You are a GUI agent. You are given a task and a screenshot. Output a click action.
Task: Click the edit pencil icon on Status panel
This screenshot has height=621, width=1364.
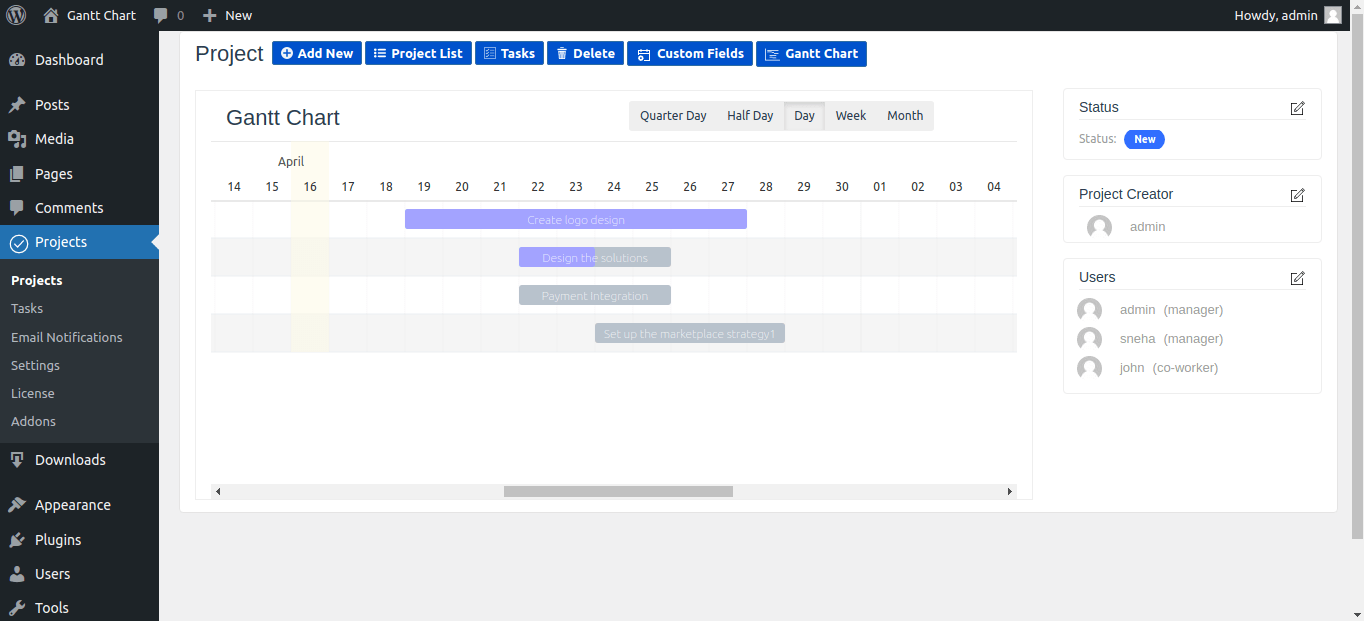pos(1297,108)
